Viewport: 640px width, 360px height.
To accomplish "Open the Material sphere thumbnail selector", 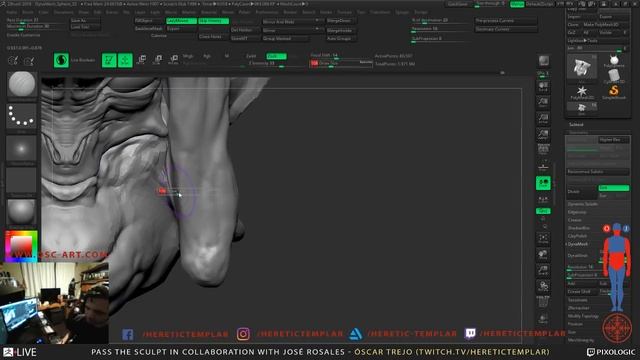I will coord(22,212).
